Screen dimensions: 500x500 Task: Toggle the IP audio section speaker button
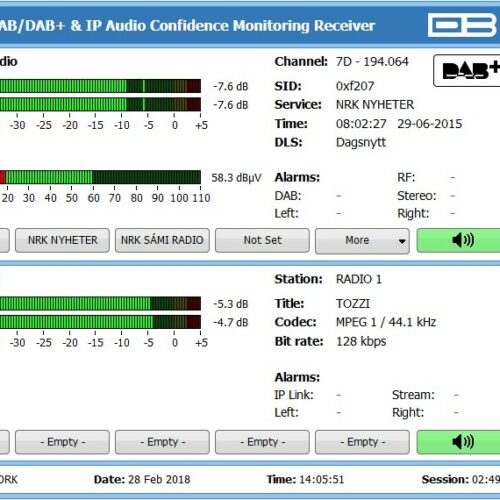coord(459,442)
